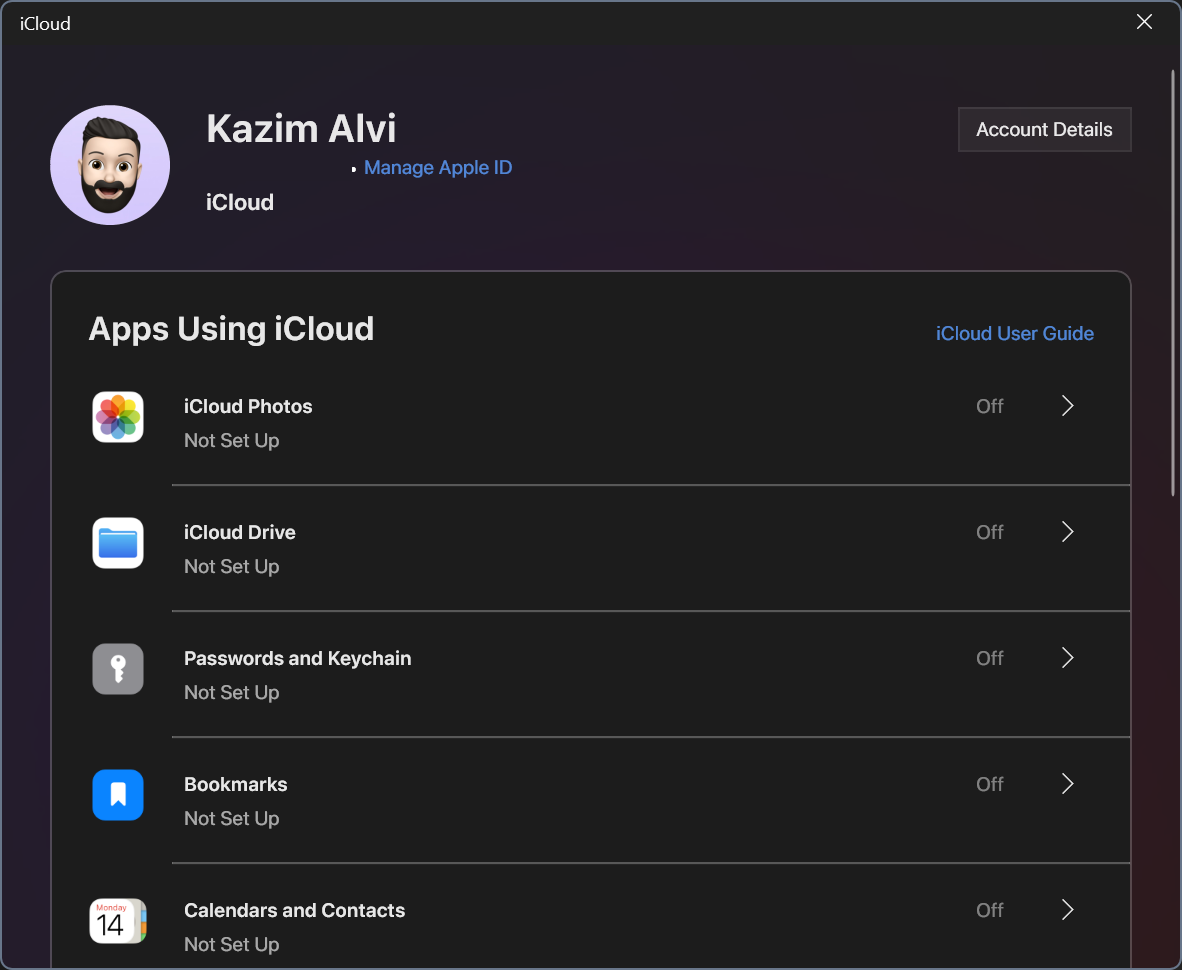Click the Bookmarks app icon
Viewport: 1182px width, 970px height.
(118, 794)
